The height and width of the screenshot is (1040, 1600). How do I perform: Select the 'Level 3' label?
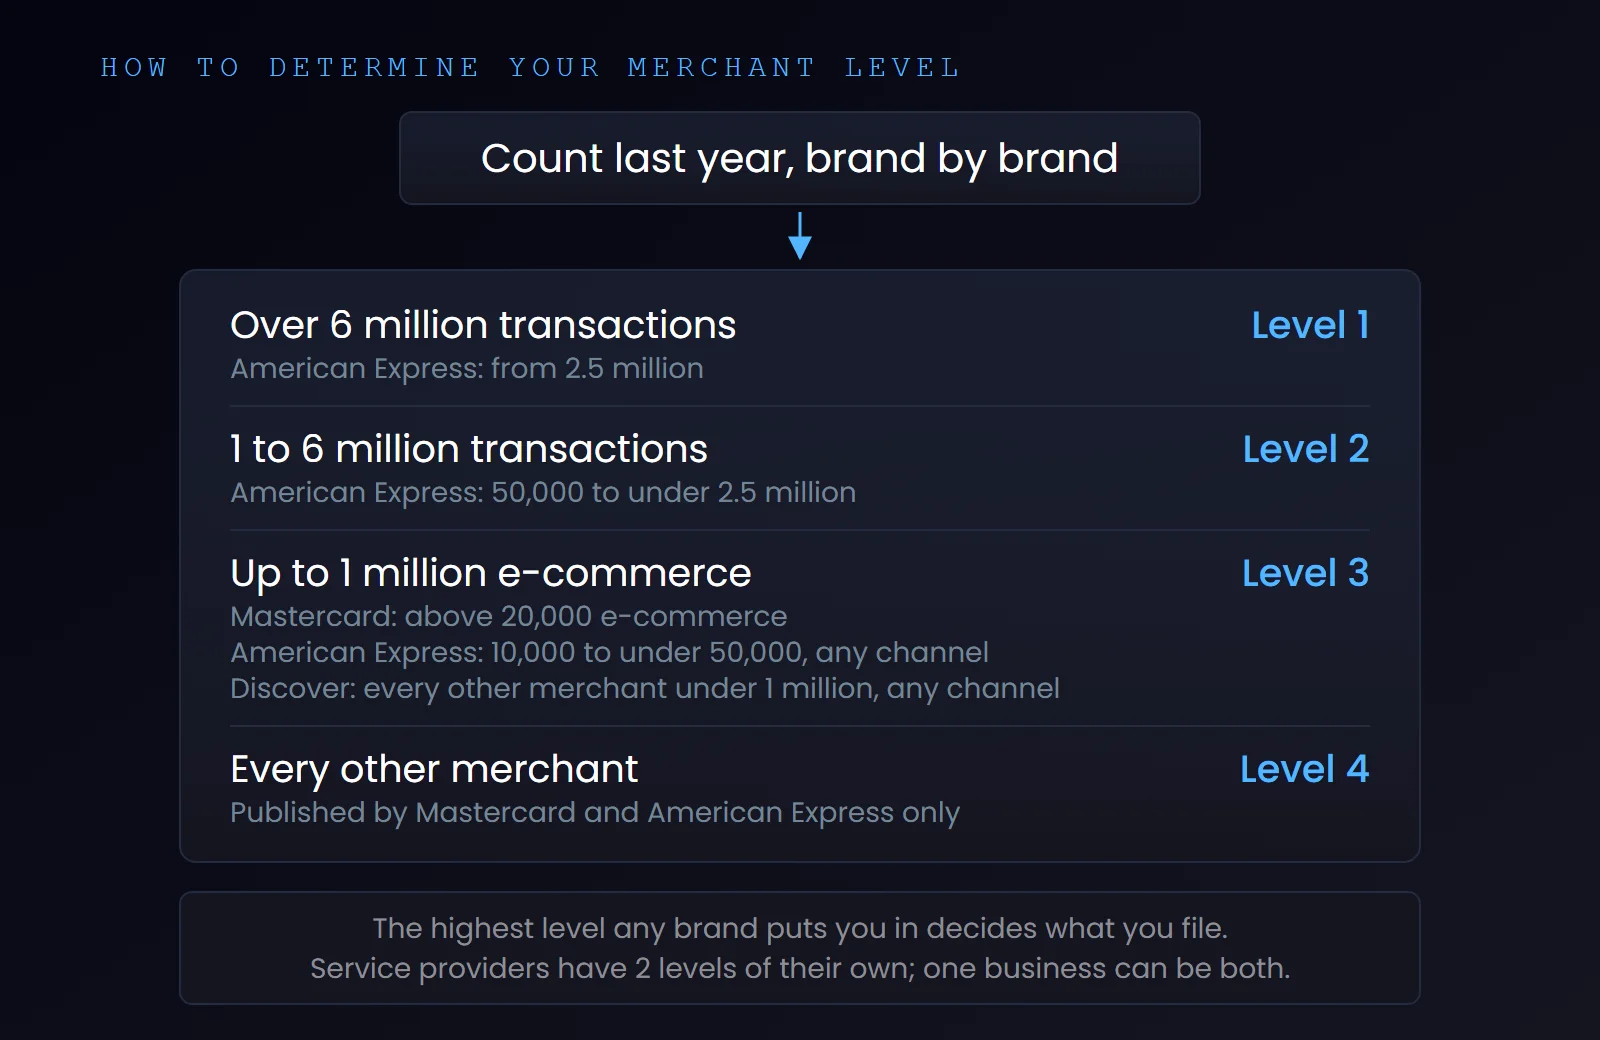[x=1305, y=573]
